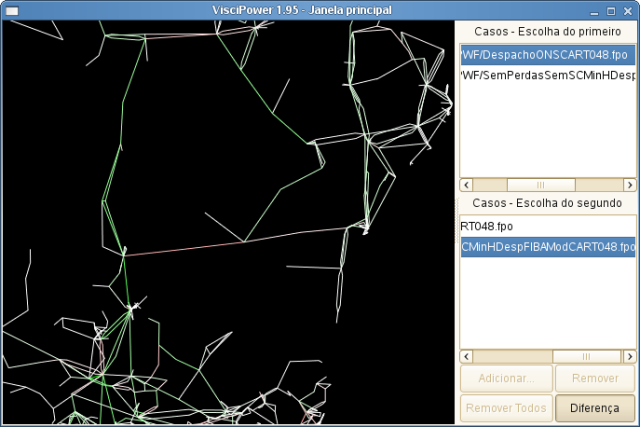Click right arrow of first list scrollbar

click(629, 185)
